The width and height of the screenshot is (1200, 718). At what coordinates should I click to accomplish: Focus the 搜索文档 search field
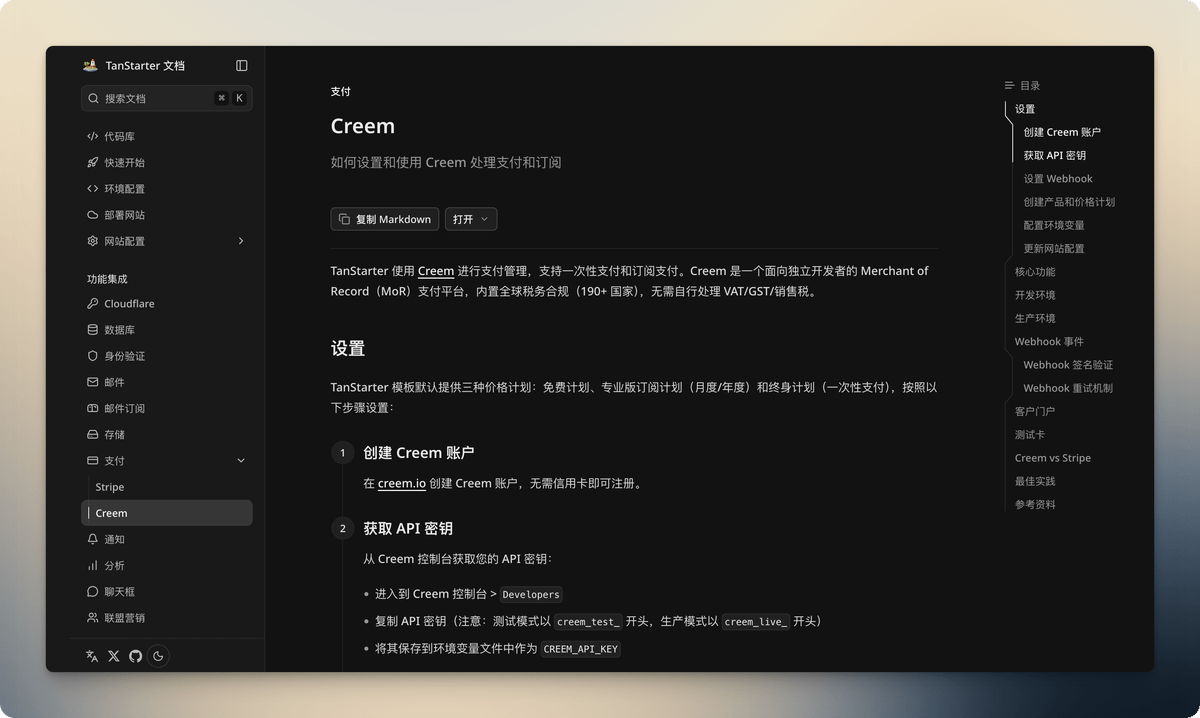point(167,98)
